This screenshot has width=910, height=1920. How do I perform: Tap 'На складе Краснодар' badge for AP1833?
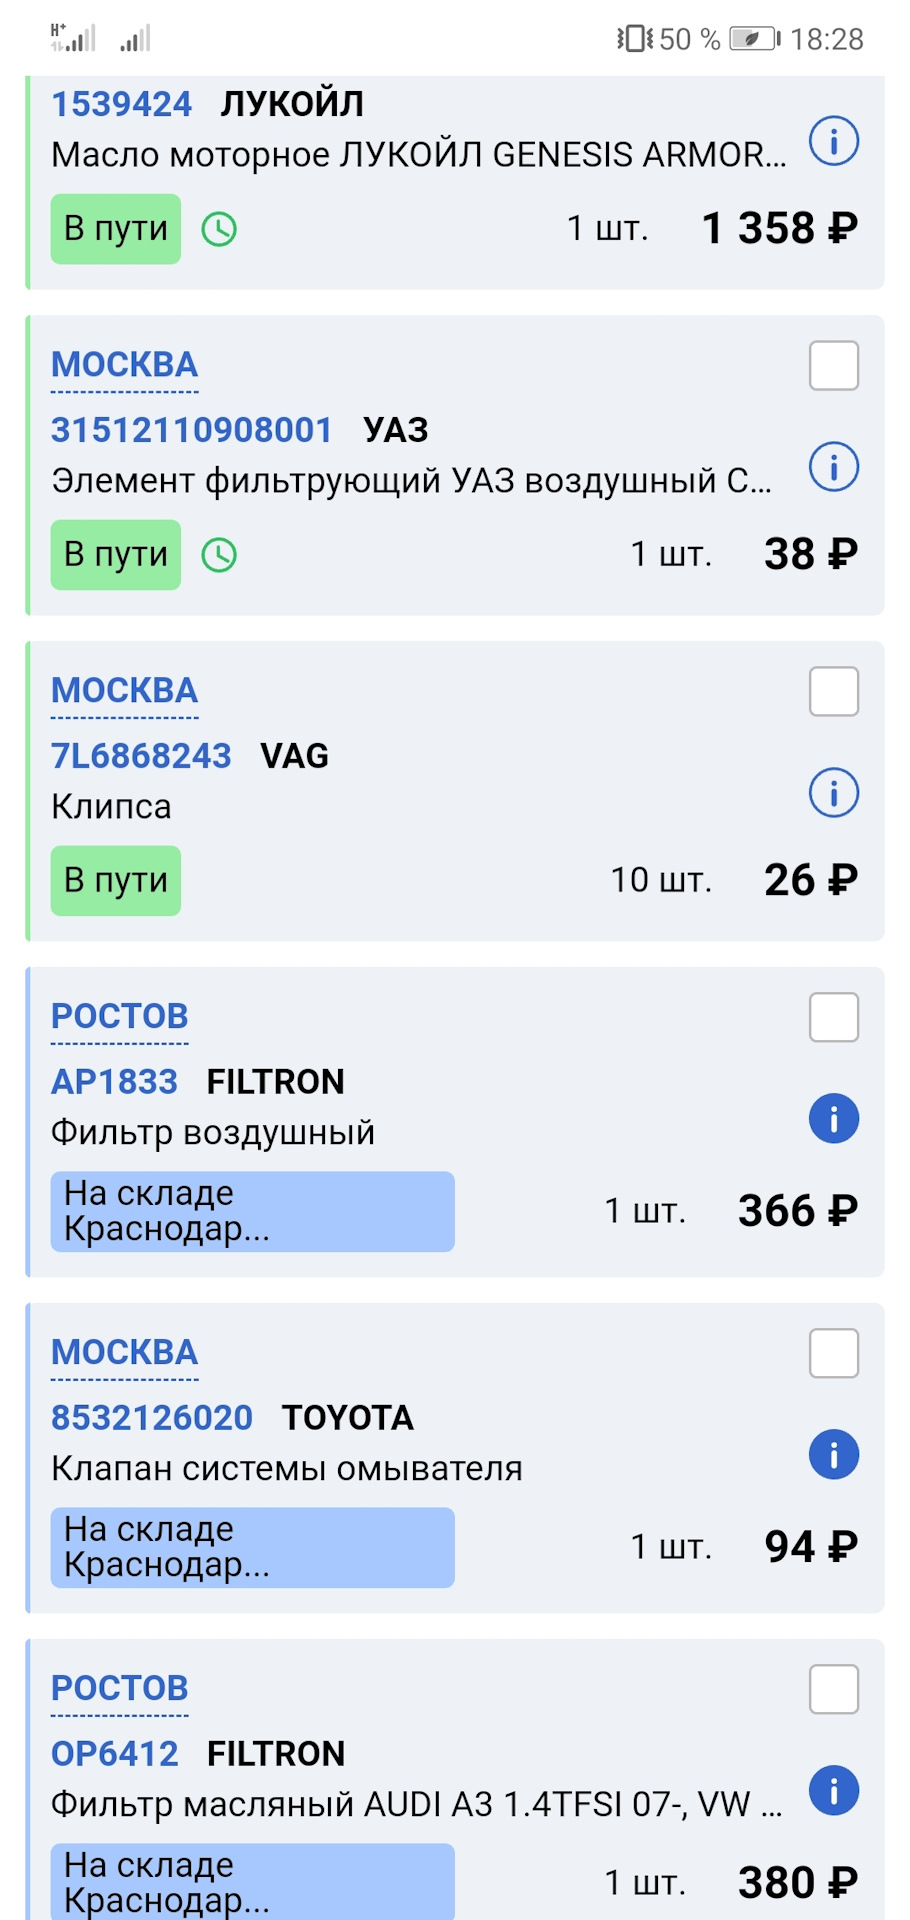[x=252, y=1211]
